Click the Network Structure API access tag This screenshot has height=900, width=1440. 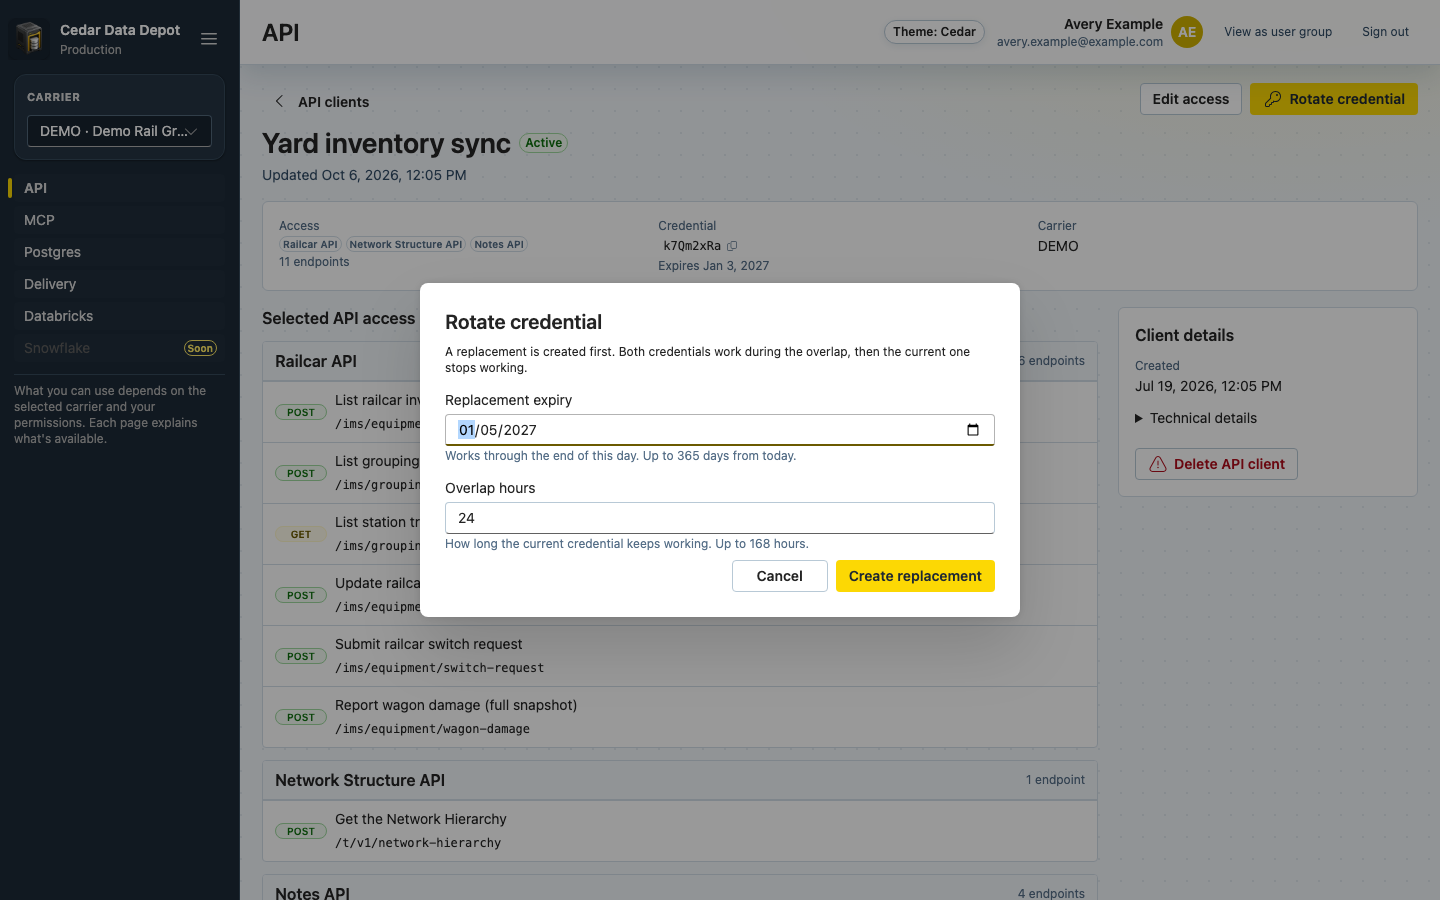406,244
